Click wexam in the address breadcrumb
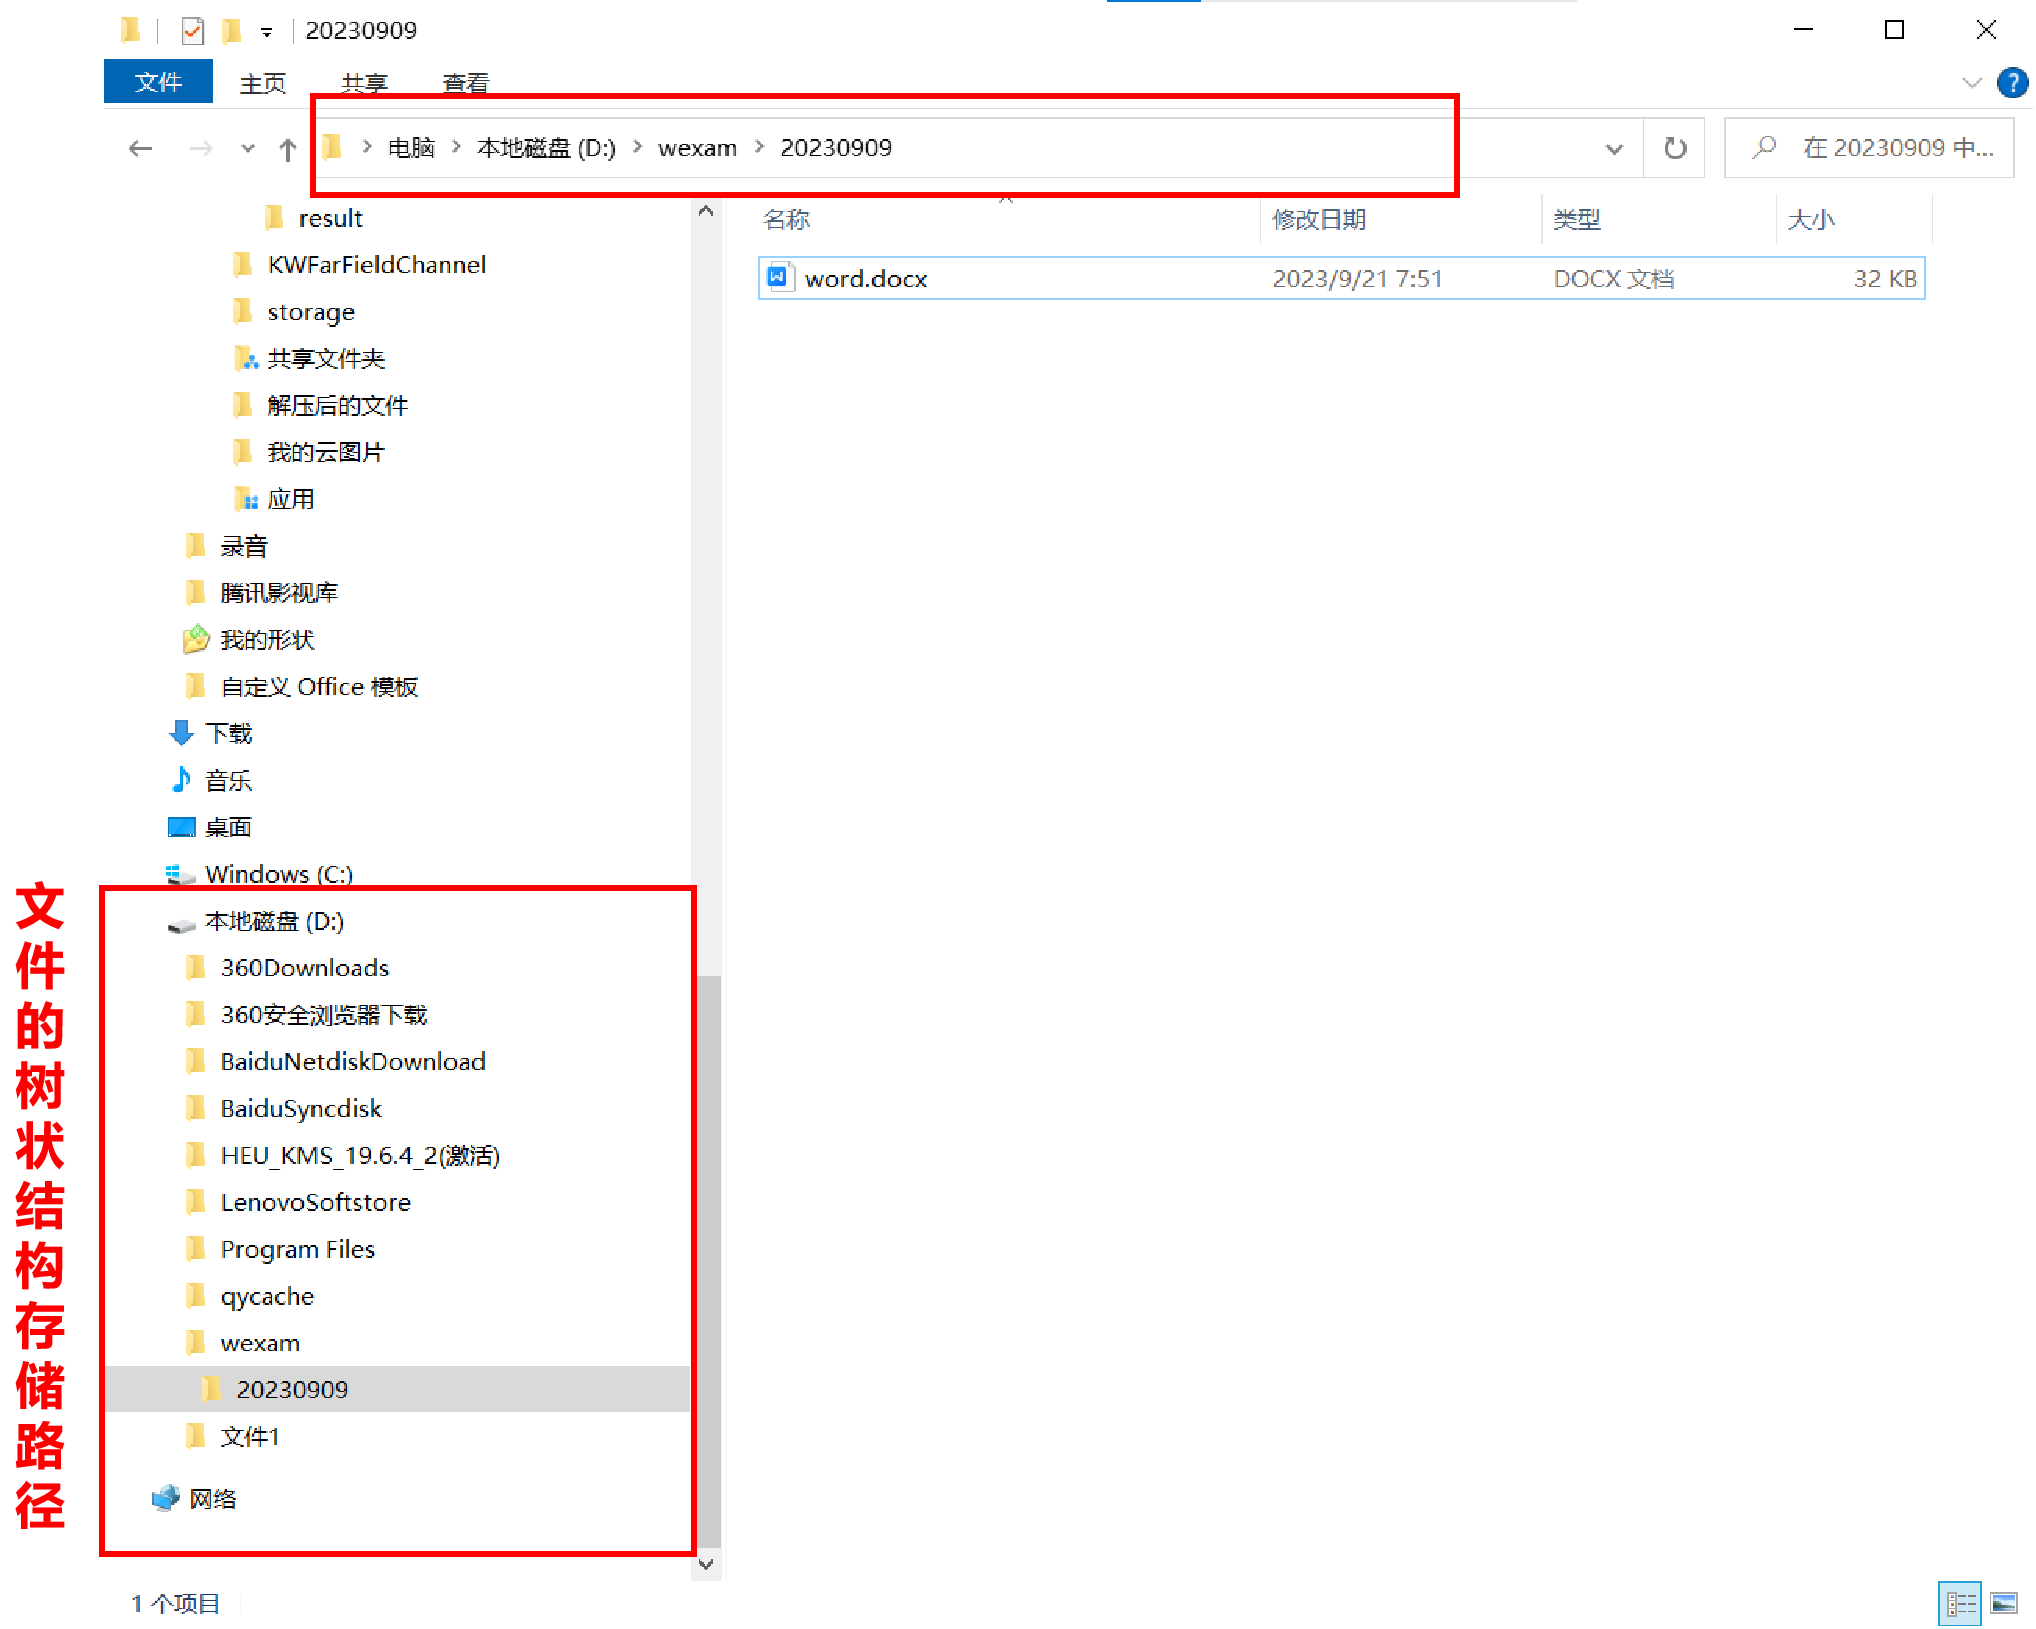This screenshot has height=1629, width=2036. 697,148
